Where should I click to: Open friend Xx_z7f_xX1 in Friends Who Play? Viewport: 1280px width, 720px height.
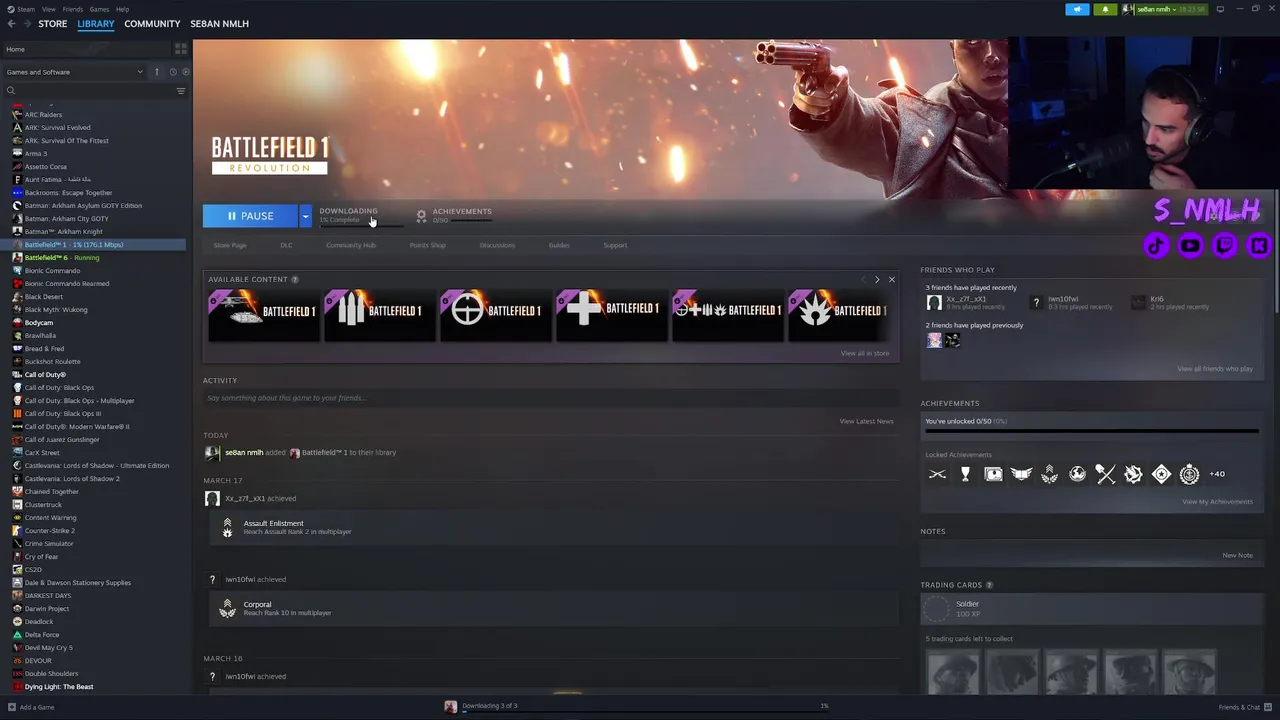pyautogui.click(x=965, y=302)
